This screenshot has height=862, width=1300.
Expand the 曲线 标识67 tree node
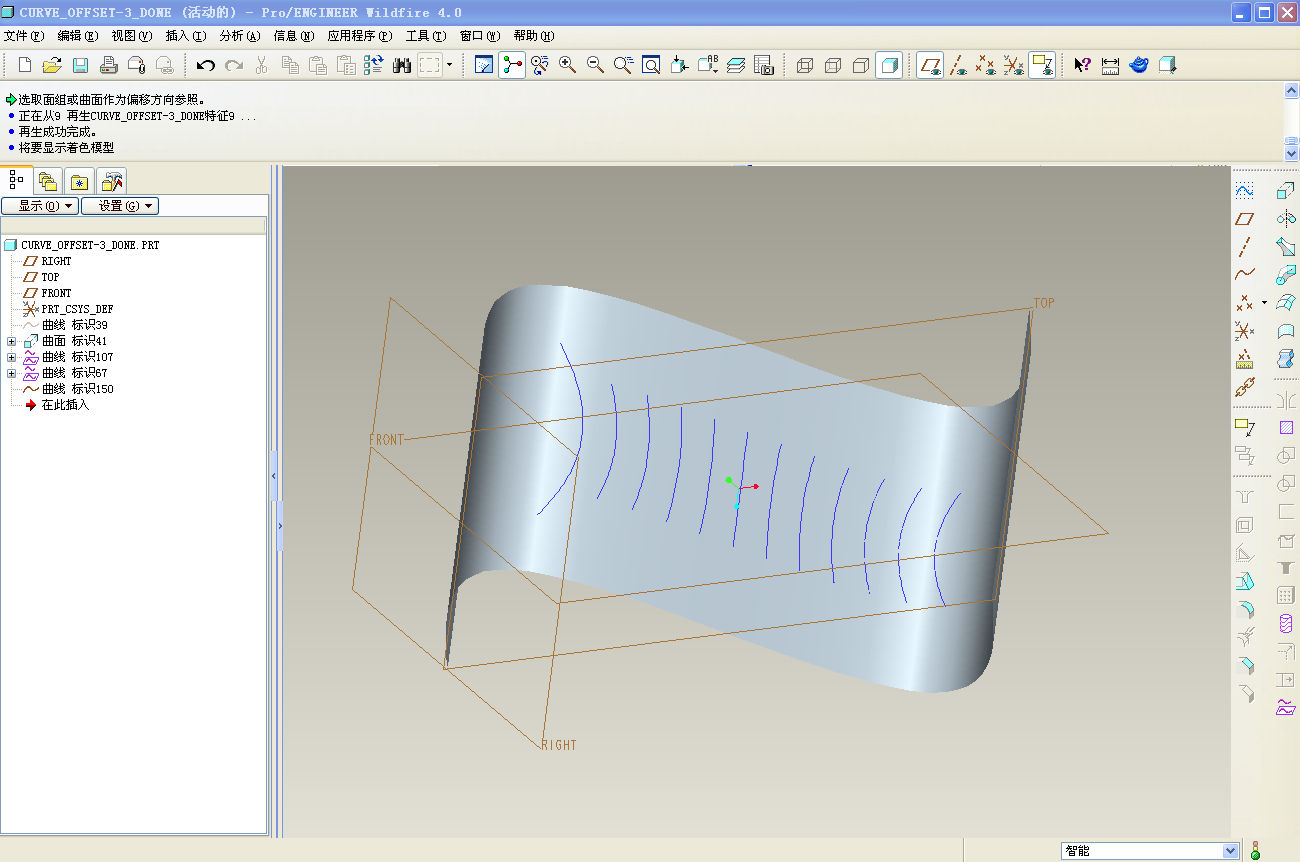(x=11, y=373)
